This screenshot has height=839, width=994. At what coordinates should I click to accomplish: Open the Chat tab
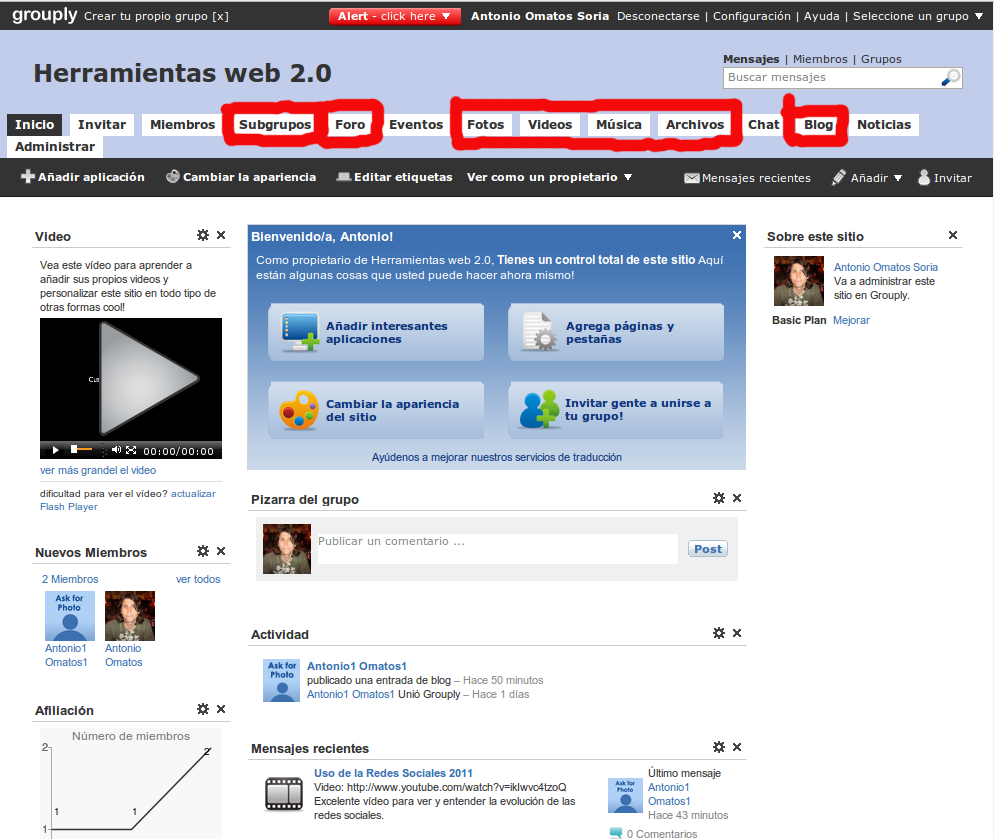(763, 124)
